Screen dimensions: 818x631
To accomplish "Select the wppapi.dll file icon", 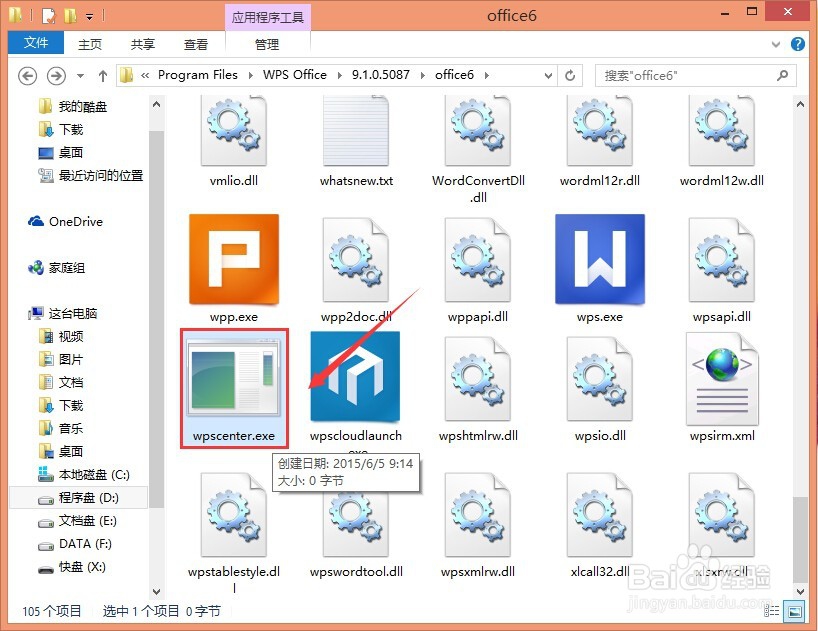I will click(478, 260).
